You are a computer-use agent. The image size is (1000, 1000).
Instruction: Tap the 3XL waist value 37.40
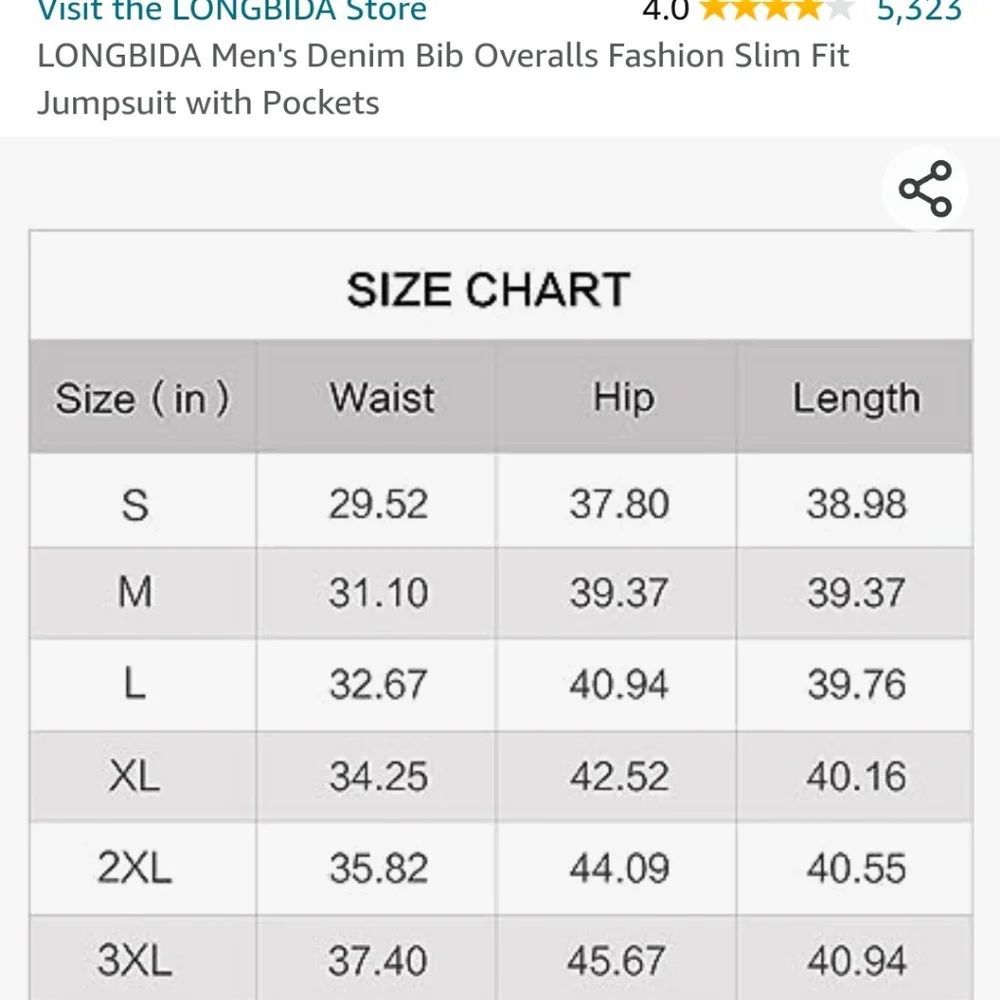pyautogui.click(x=375, y=960)
